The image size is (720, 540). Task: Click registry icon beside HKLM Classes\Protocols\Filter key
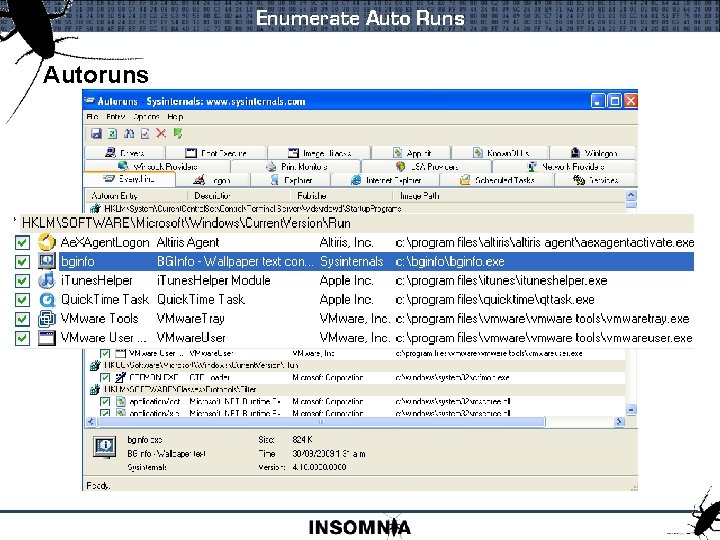pos(95,390)
